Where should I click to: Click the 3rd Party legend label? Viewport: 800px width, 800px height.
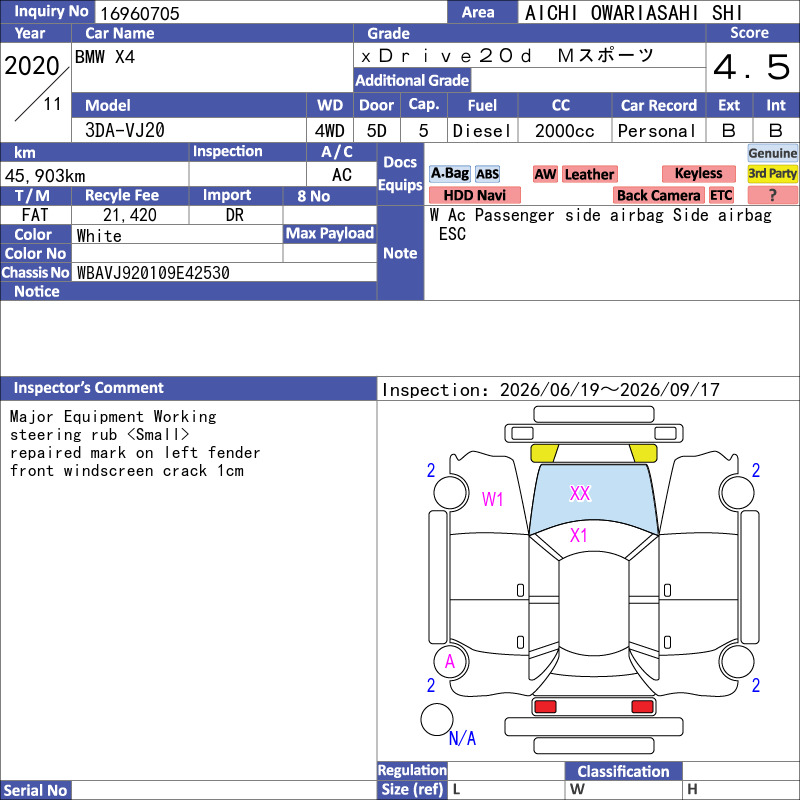(x=772, y=173)
